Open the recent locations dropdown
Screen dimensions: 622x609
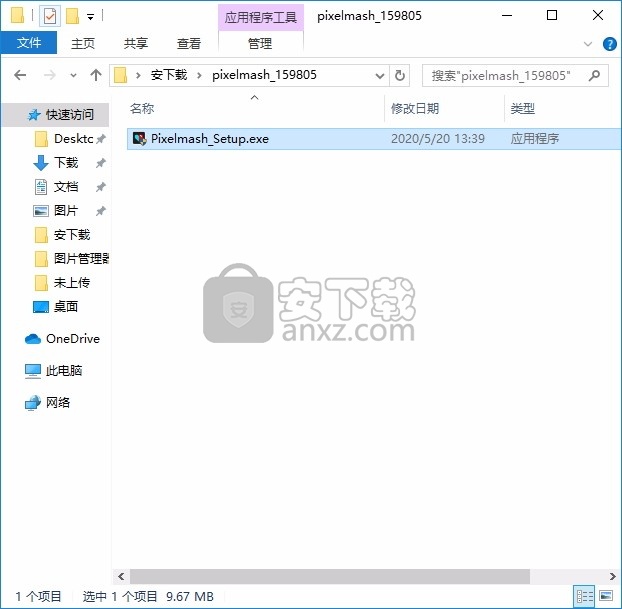(73, 75)
